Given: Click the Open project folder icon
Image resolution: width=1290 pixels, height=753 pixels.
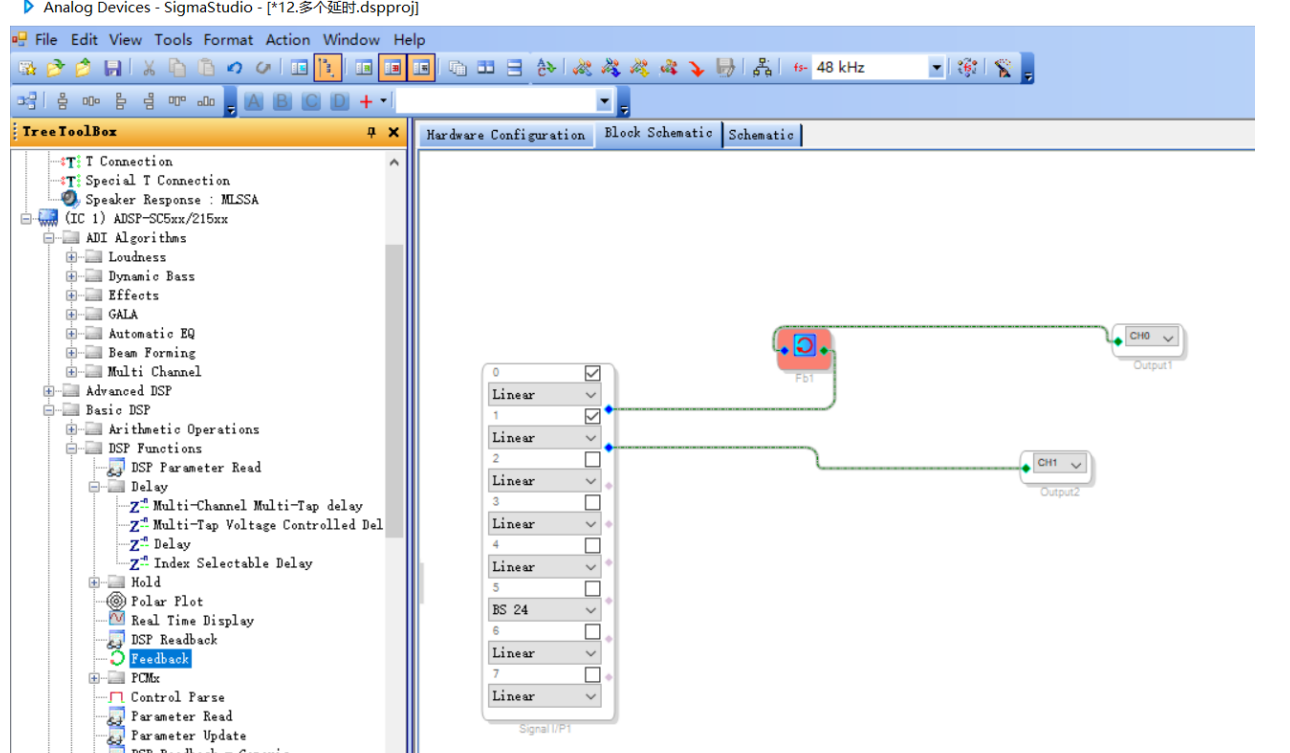Looking at the screenshot, I should 56,68.
